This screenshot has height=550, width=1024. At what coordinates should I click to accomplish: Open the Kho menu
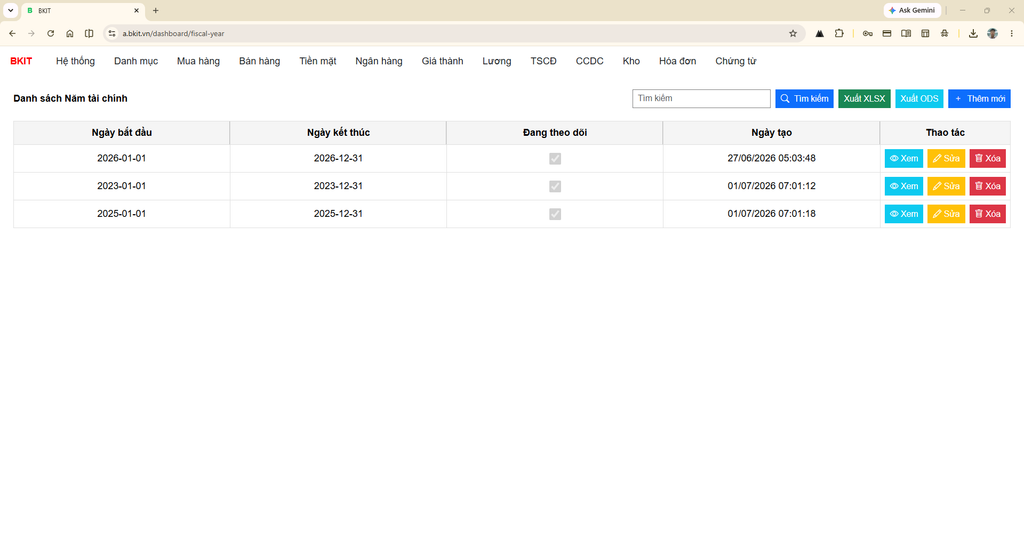pos(631,61)
